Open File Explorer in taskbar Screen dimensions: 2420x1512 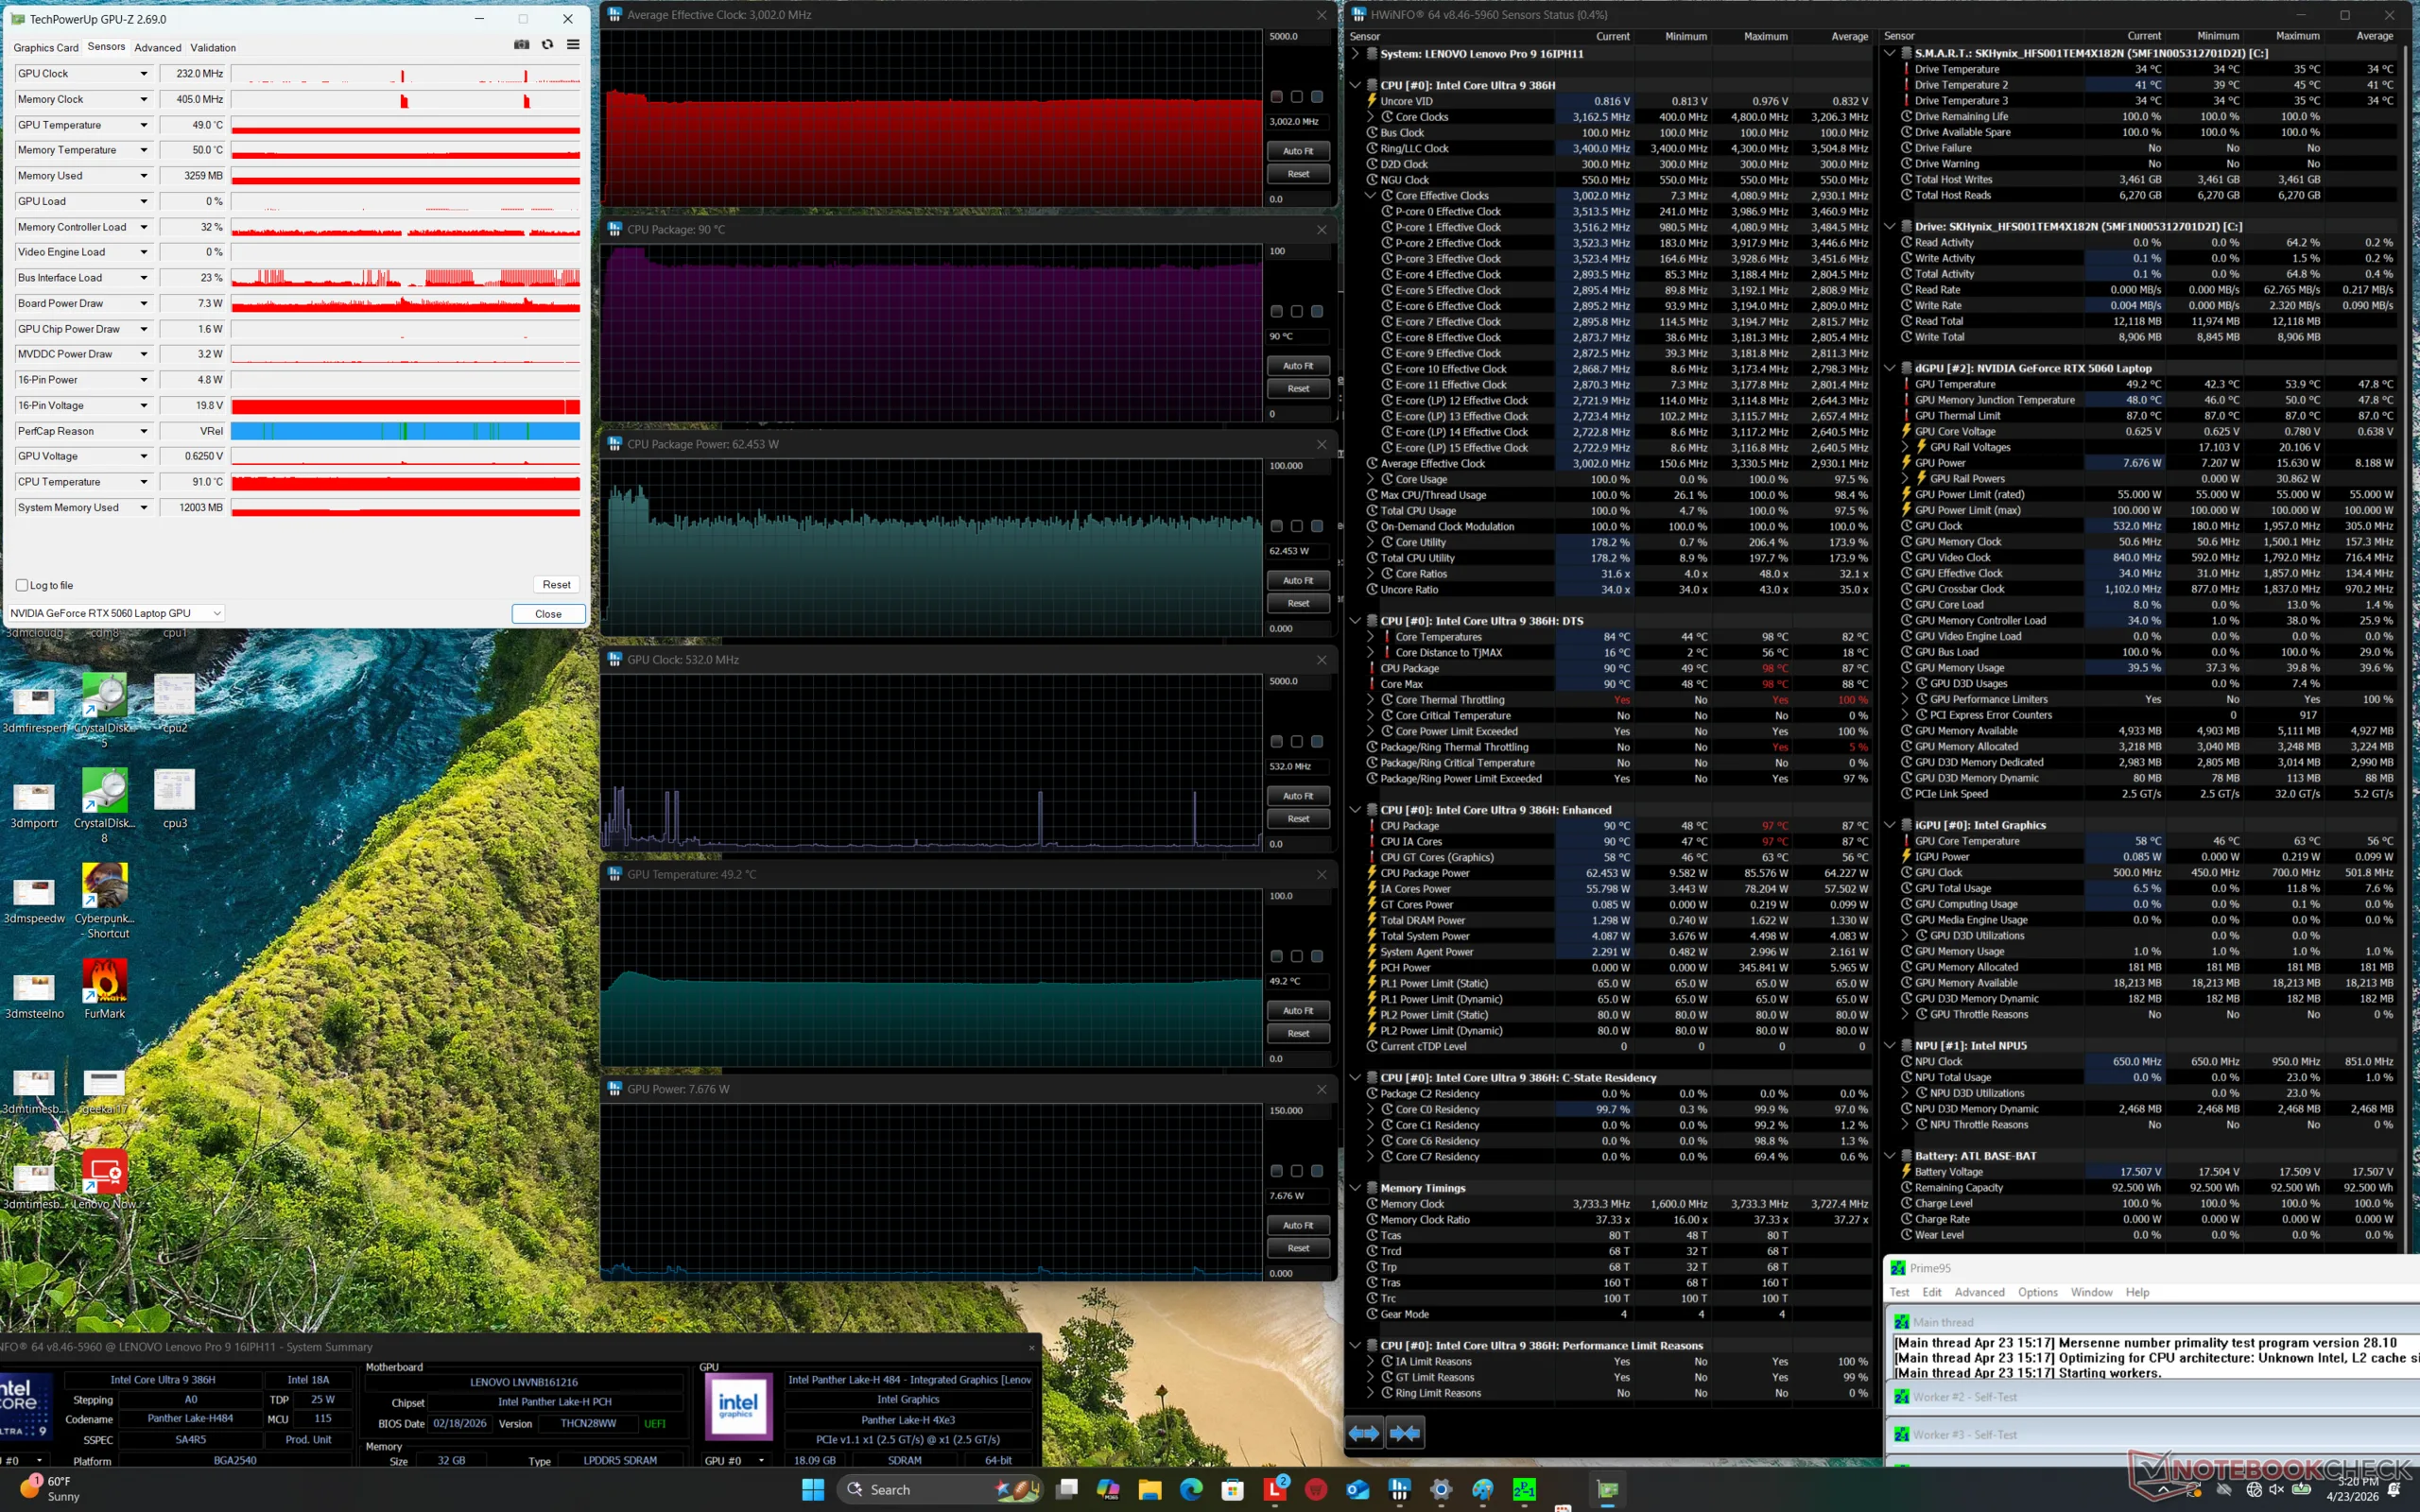[x=1150, y=1490]
